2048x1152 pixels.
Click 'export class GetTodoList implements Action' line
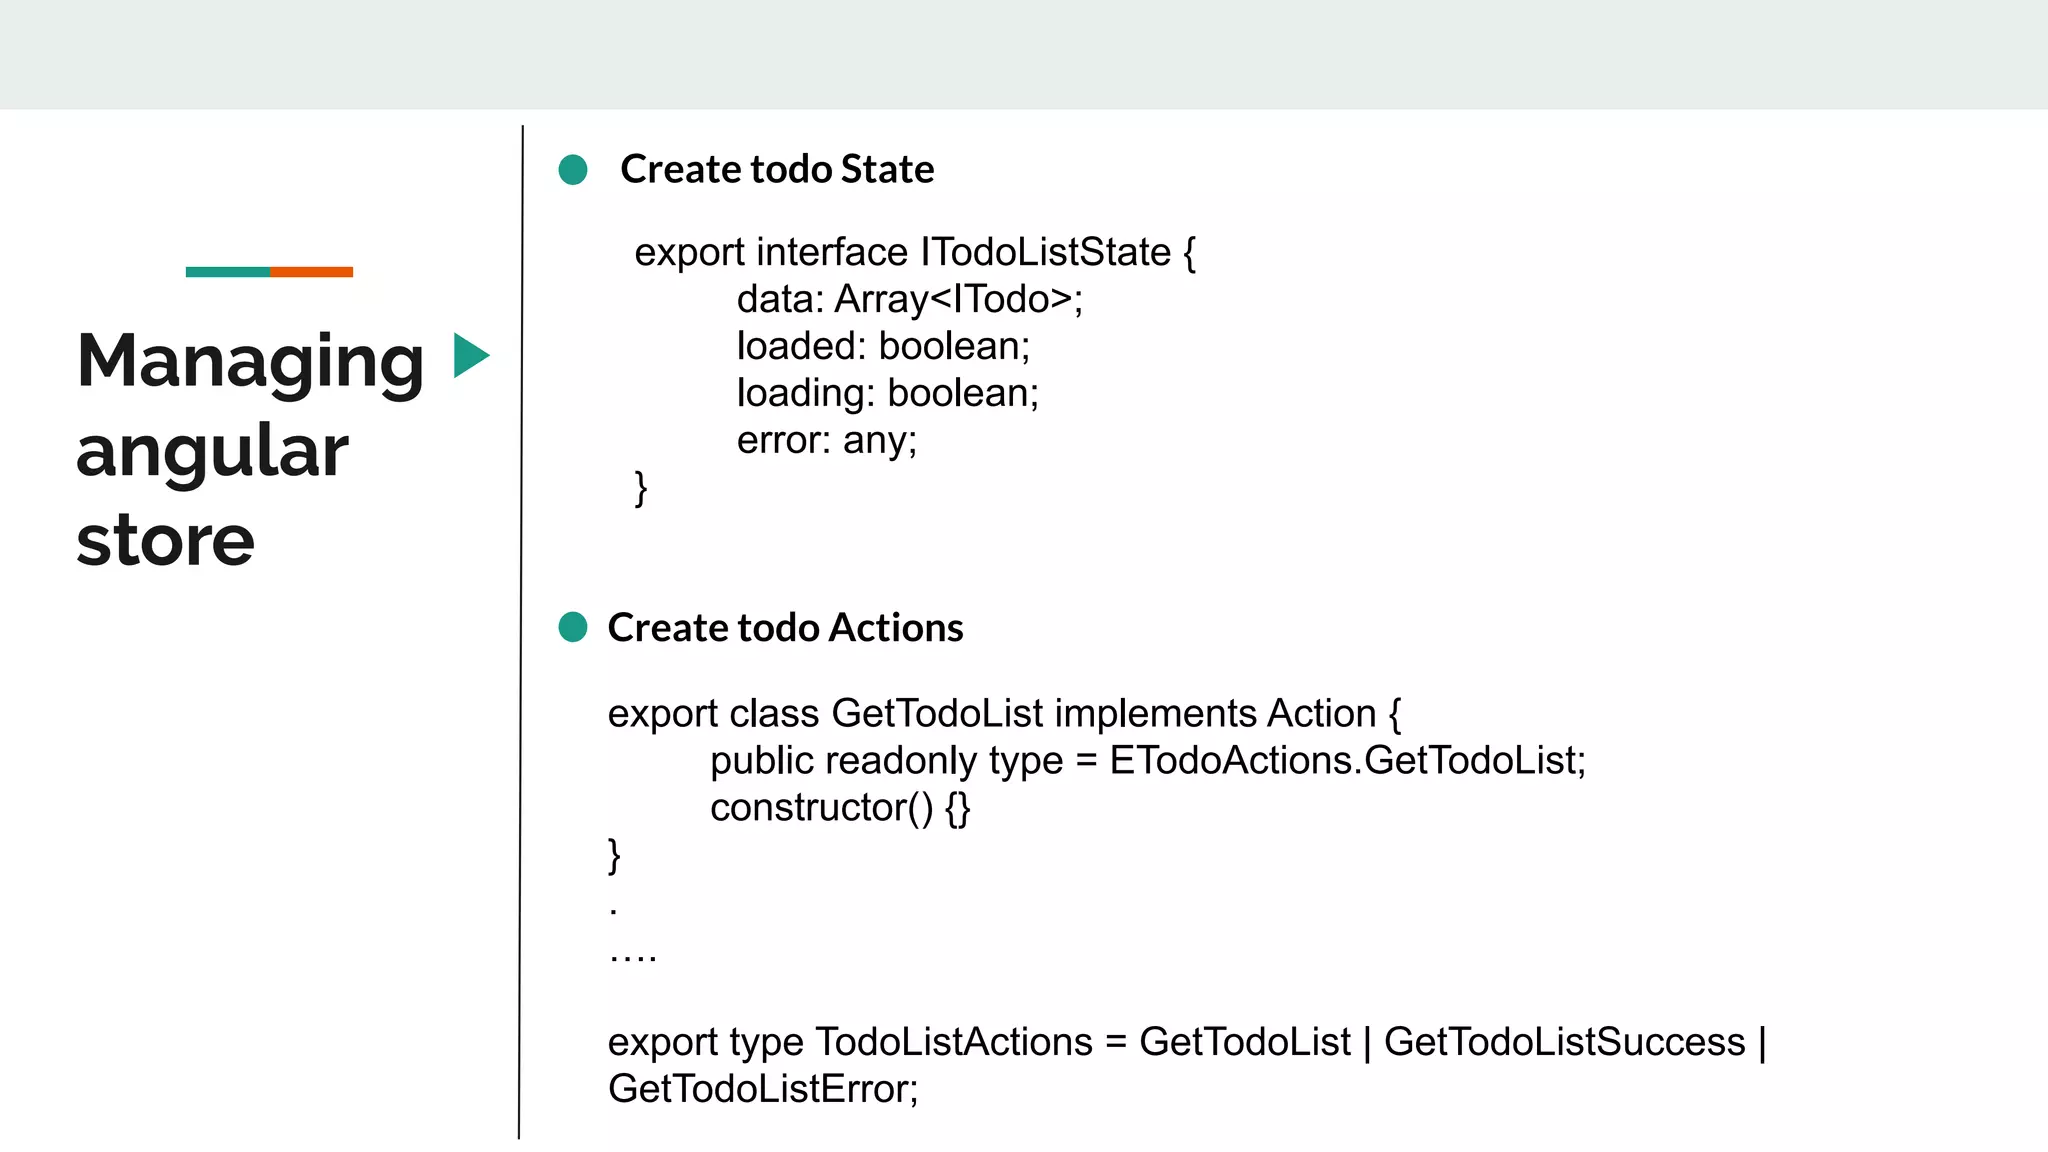[x=1003, y=714]
